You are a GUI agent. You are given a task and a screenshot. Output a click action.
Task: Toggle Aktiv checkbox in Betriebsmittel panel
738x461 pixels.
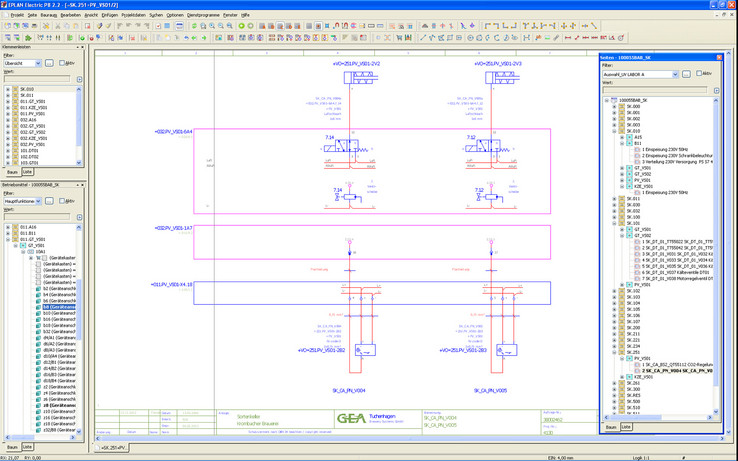click(63, 201)
